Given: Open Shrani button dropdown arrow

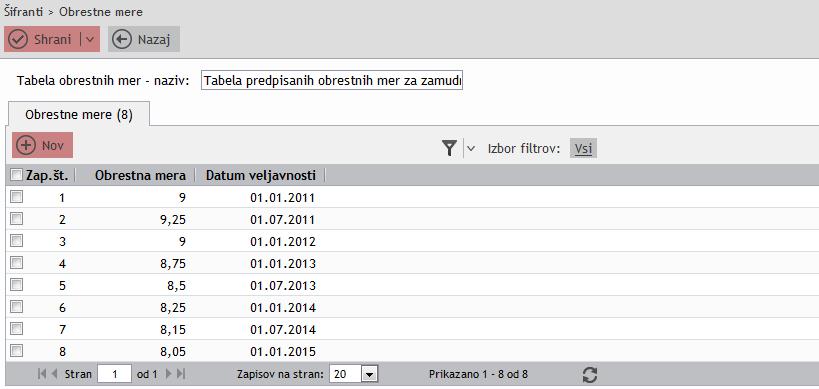Looking at the screenshot, I should coord(89,40).
